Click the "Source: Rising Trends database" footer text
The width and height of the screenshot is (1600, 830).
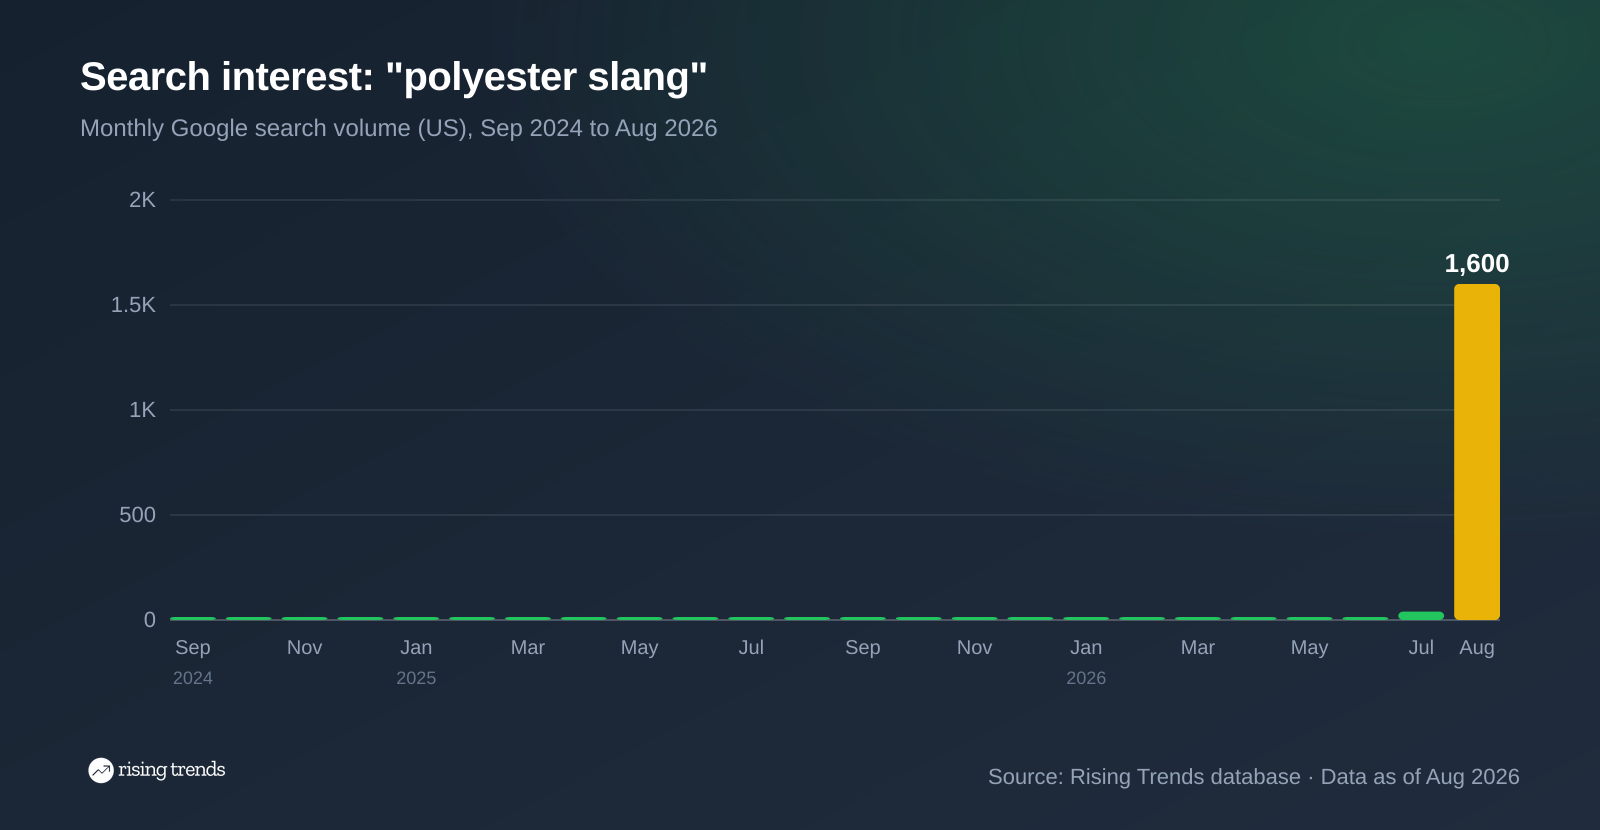click(x=1144, y=777)
